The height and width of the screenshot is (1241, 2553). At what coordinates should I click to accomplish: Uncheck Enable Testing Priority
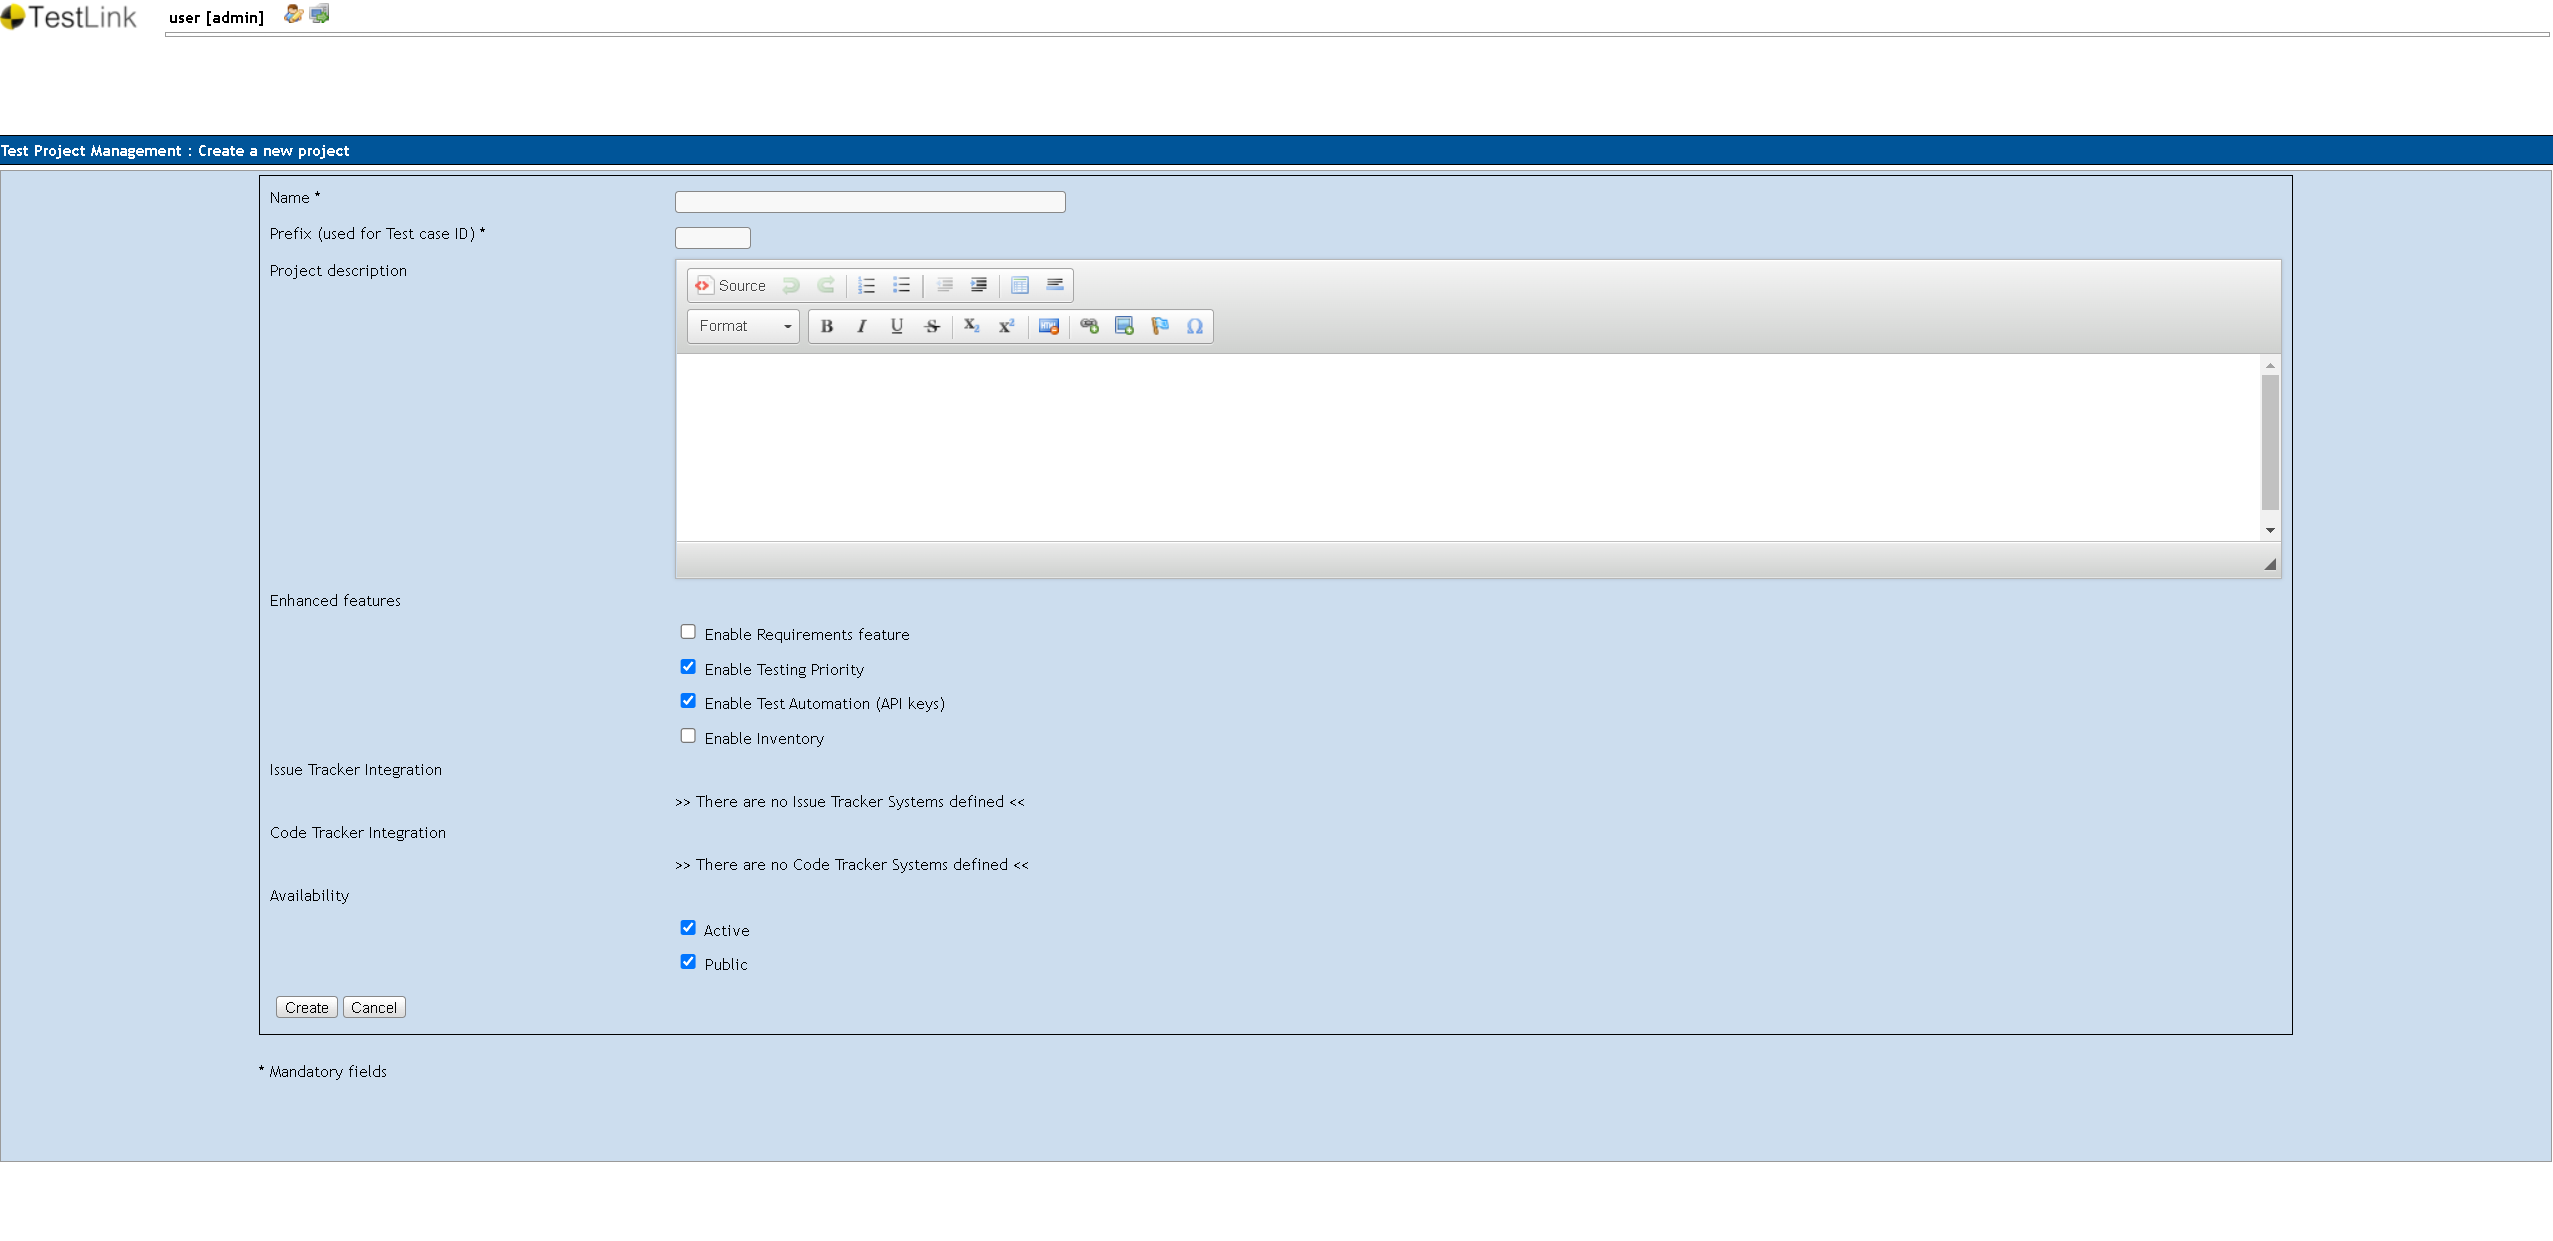click(688, 667)
